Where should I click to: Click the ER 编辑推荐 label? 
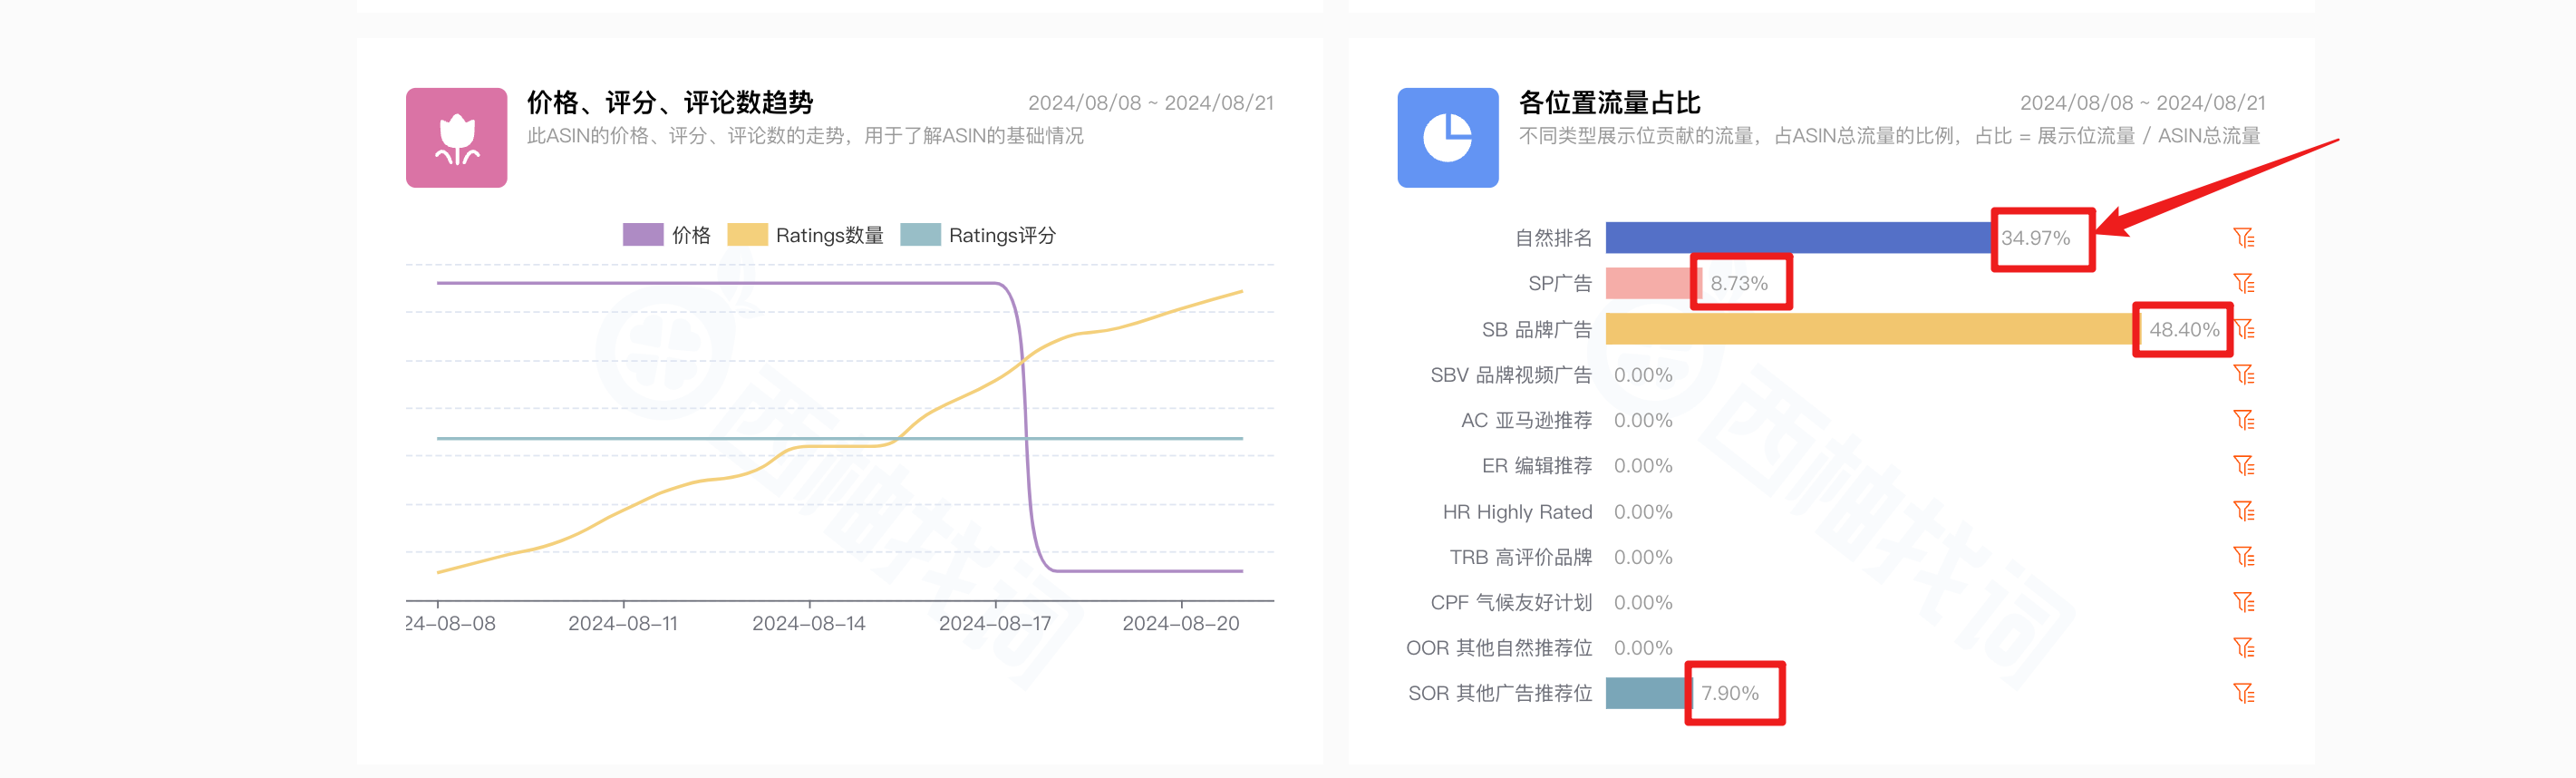click(1536, 466)
